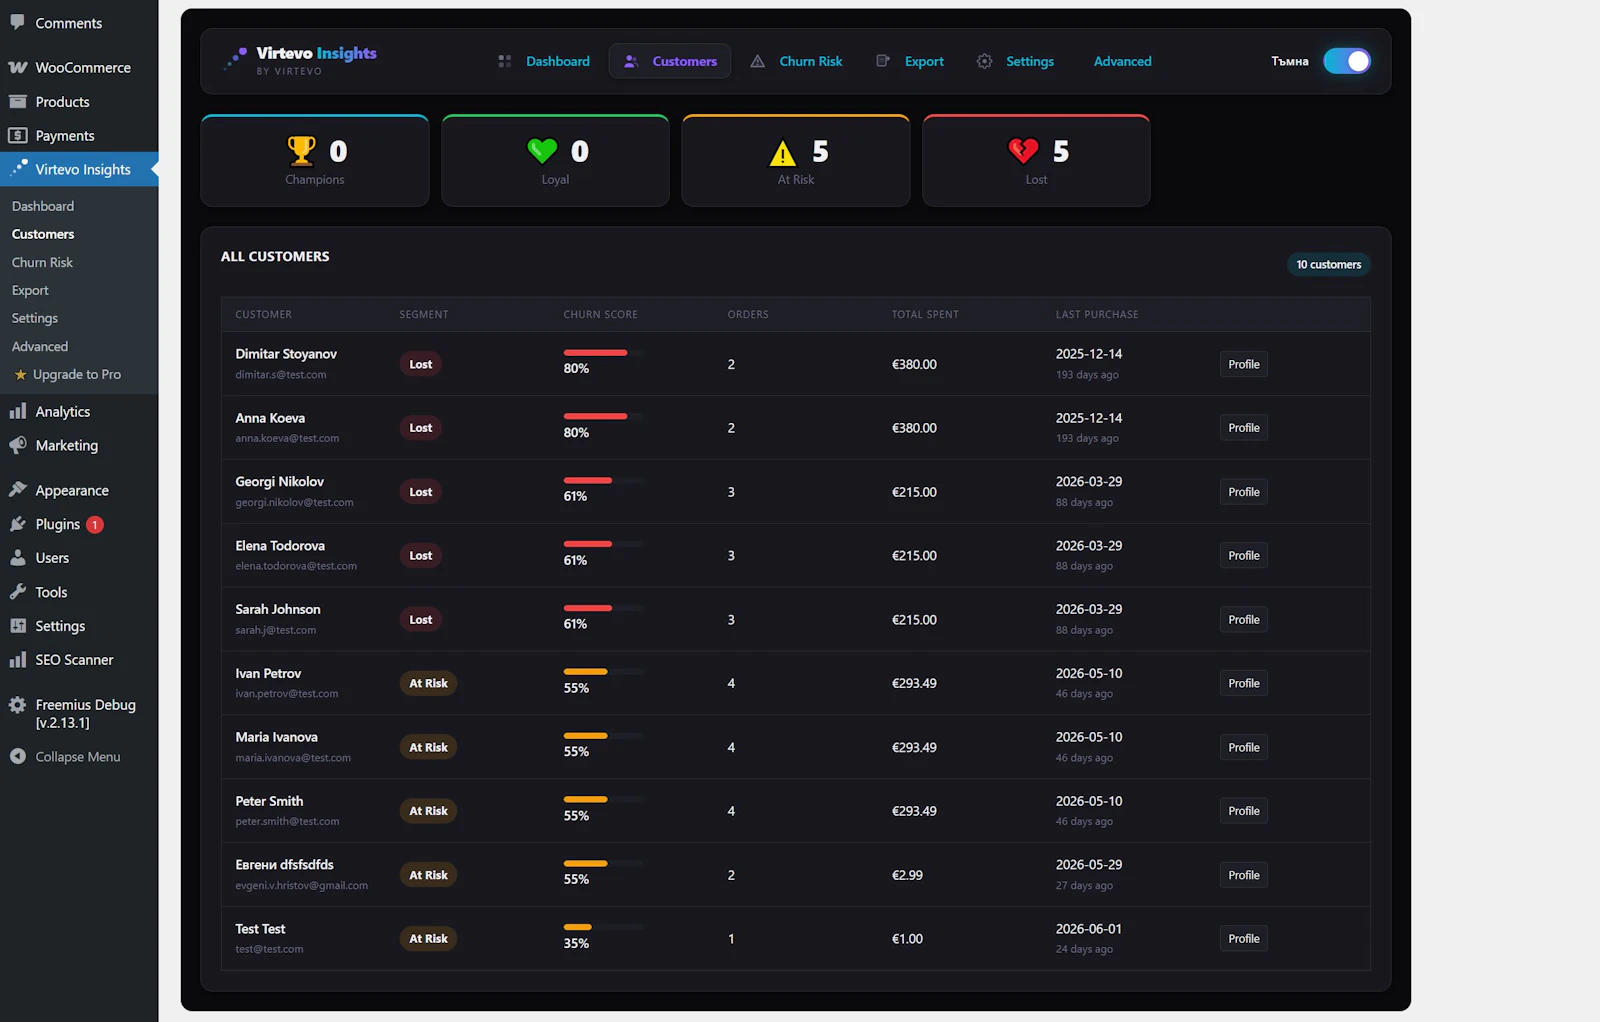Click the Settings gear icon in top nav
The width and height of the screenshot is (1600, 1022).
985,61
